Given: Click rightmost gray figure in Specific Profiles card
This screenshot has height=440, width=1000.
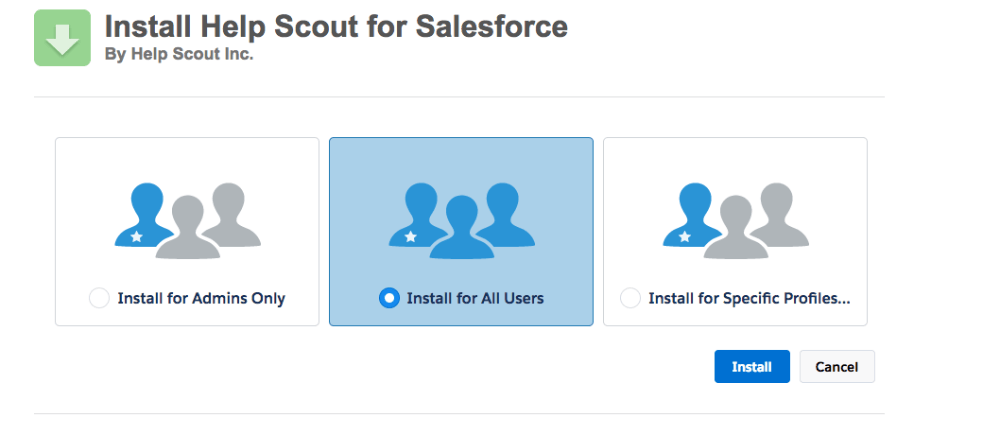Looking at the screenshot, I should coord(774,213).
